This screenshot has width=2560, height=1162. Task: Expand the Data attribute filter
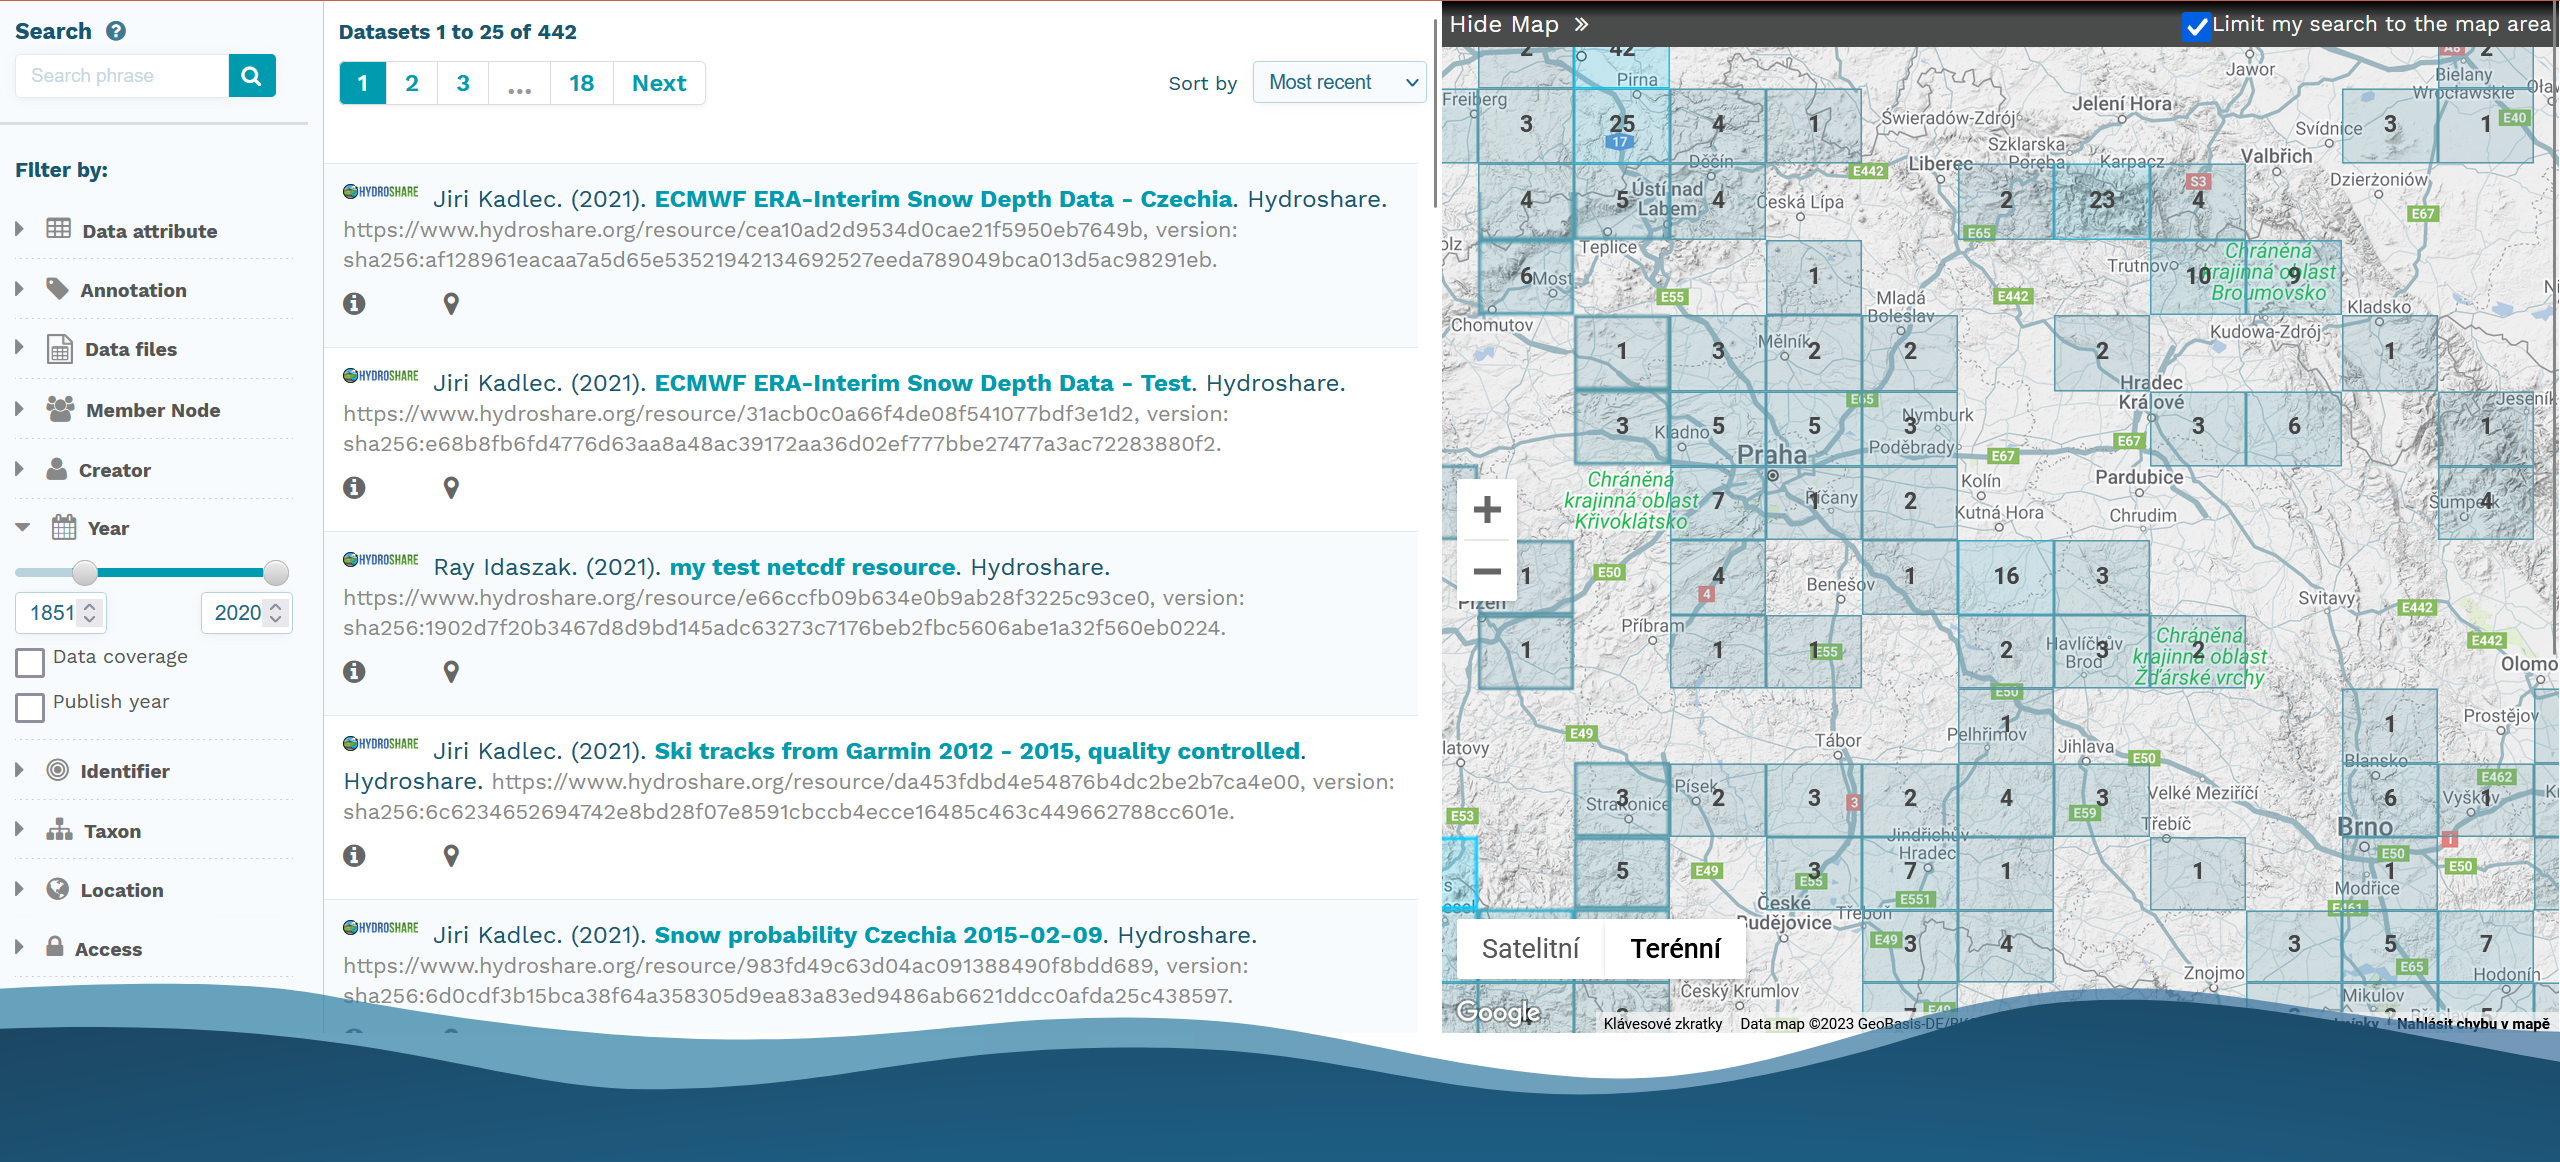(19, 229)
